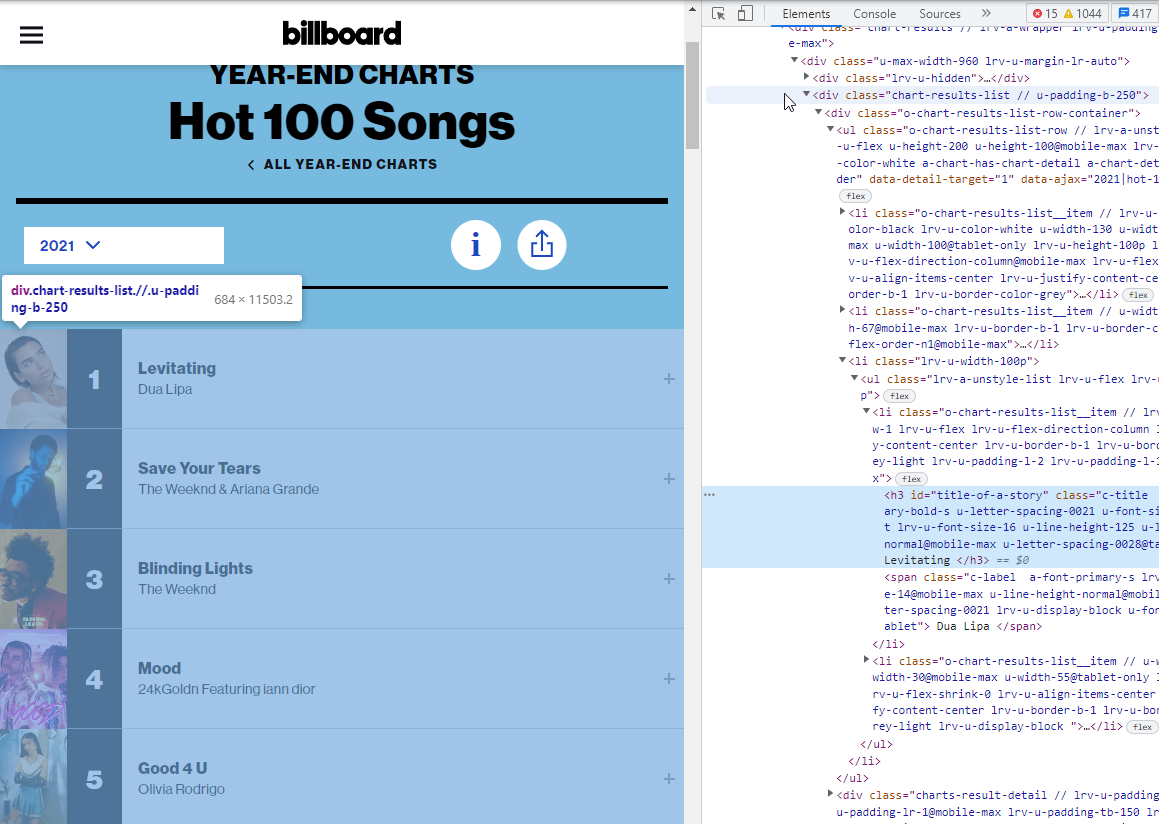Switch to the Console tab
The height and width of the screenshot is (824, 1159).
874,14
